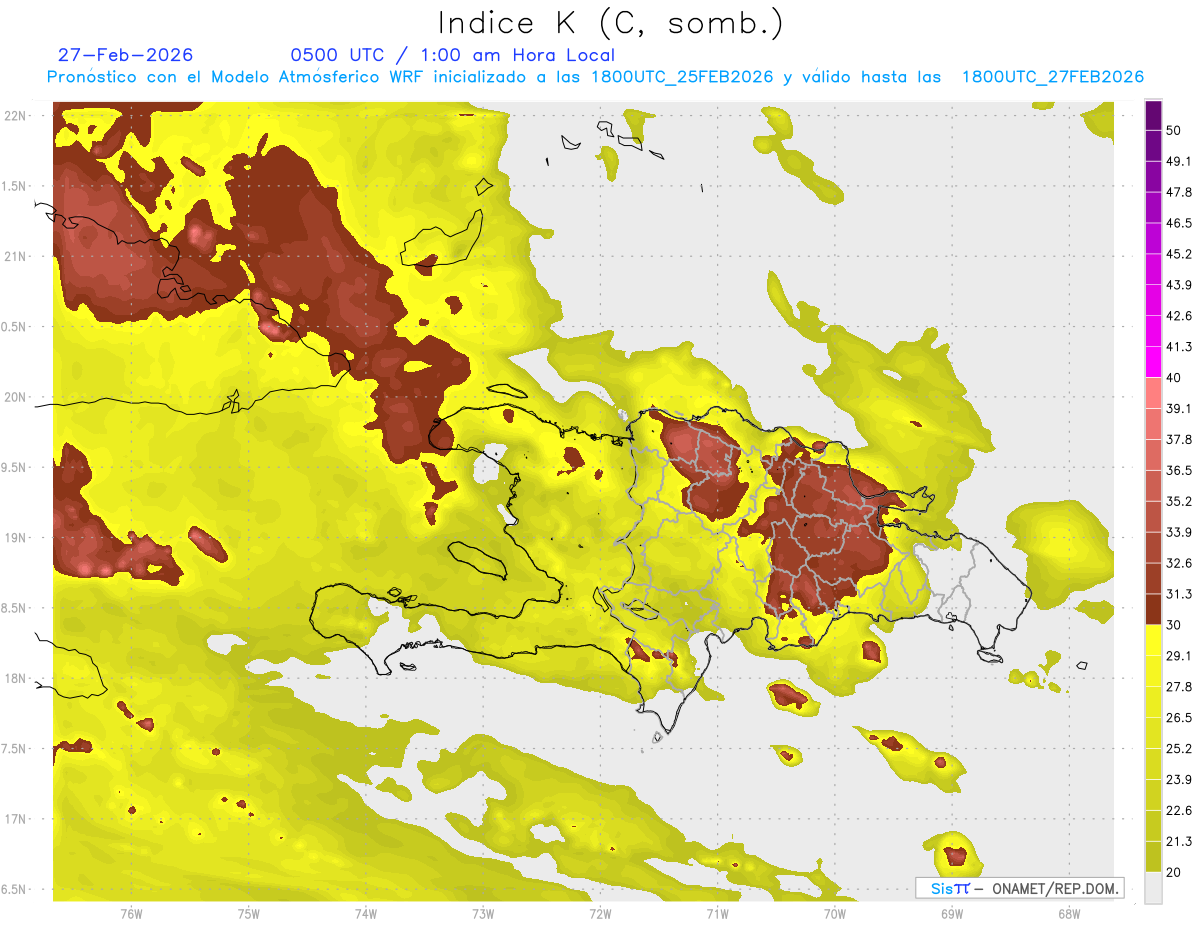Viewport: 1200px width, 927px height.
Task: Click the '30' color scale label
Action: (1174, 625)
